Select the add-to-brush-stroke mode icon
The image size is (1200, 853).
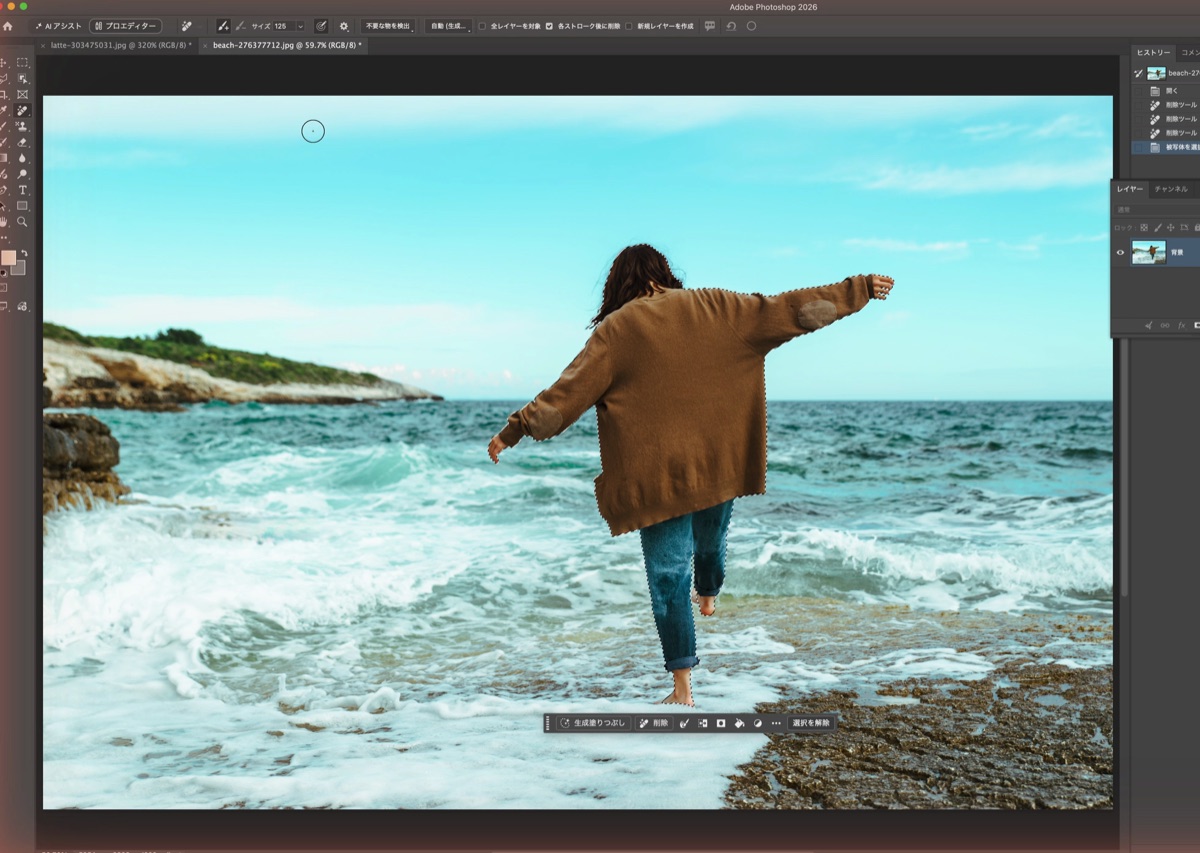tap(223, 26)
